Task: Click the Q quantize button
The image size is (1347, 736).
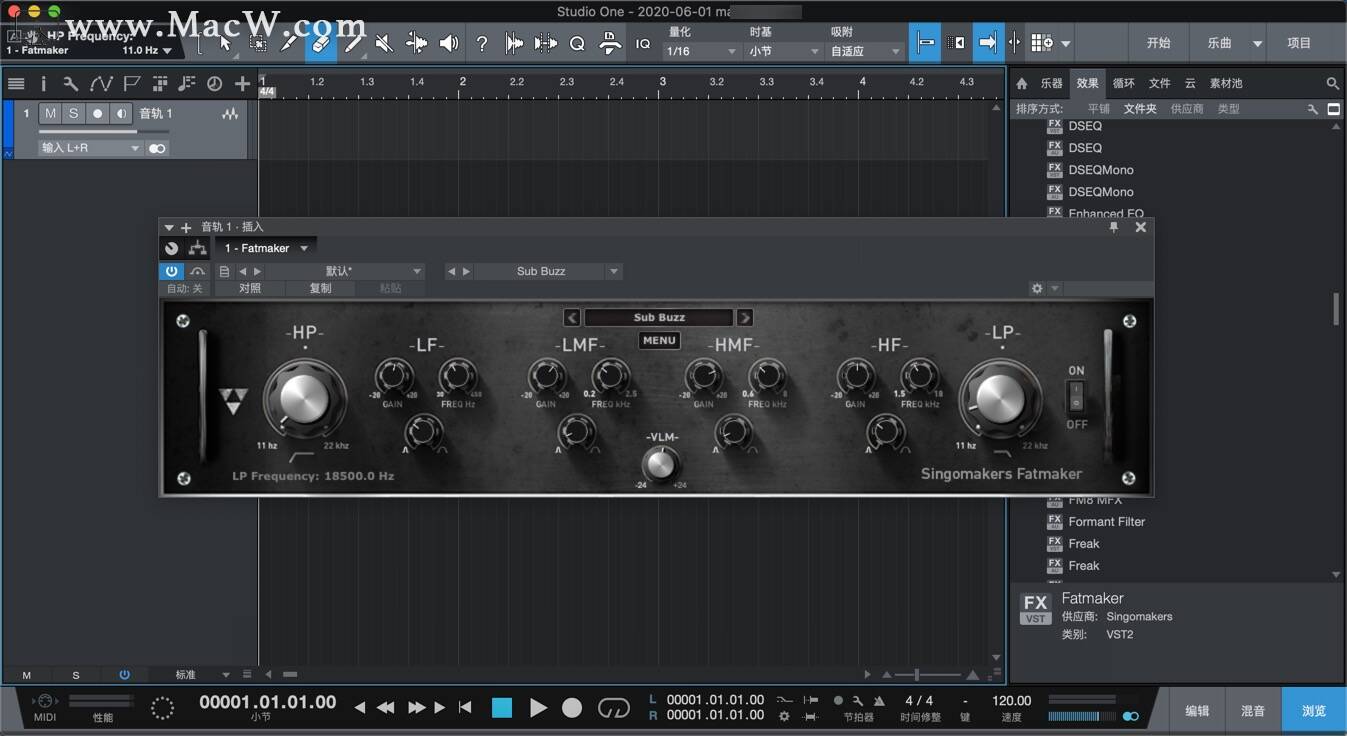Action: 577,43
